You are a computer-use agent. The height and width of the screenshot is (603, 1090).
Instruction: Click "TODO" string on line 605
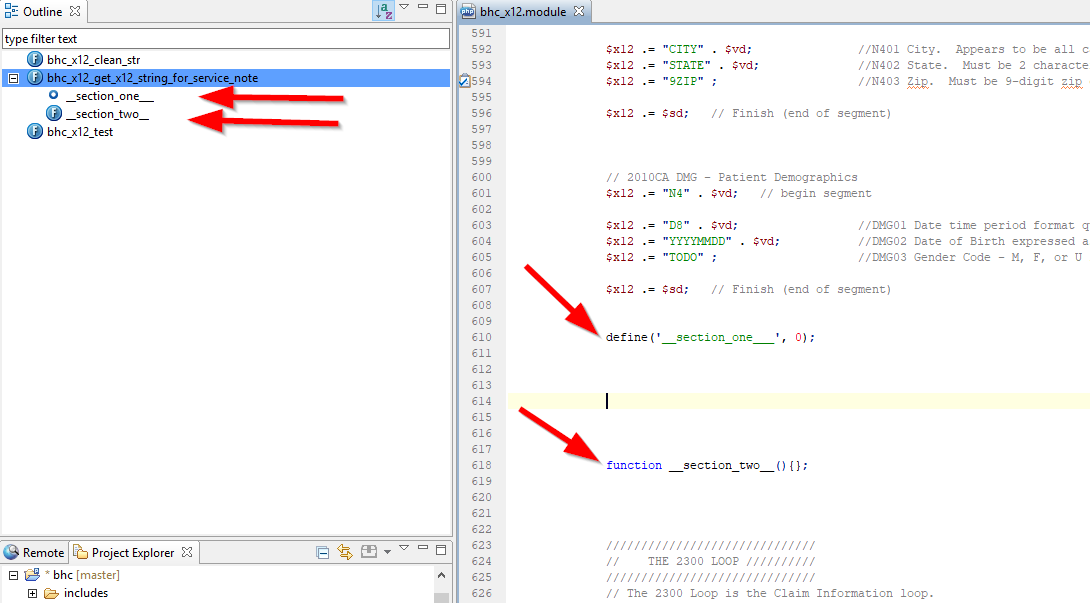tap(683, 257)
